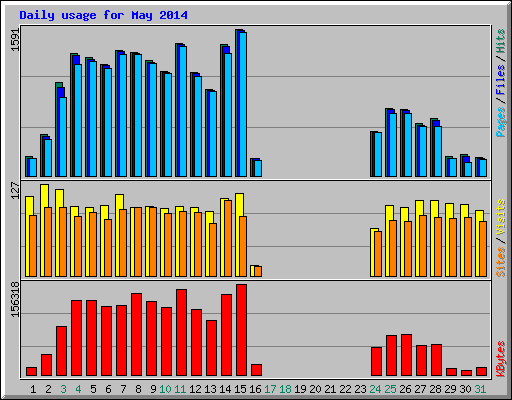
Task: Click day 8 on the x-axis
Action: point(138,389)
